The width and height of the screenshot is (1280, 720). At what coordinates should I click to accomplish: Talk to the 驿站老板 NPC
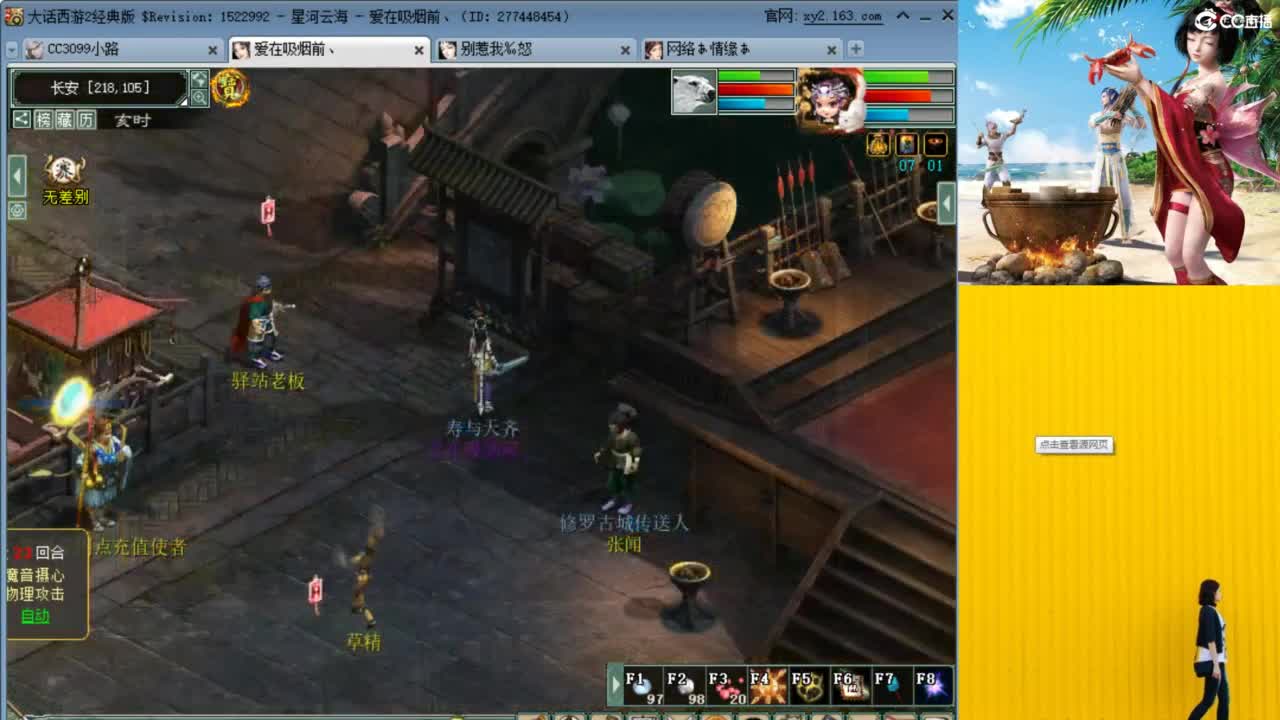263,322
